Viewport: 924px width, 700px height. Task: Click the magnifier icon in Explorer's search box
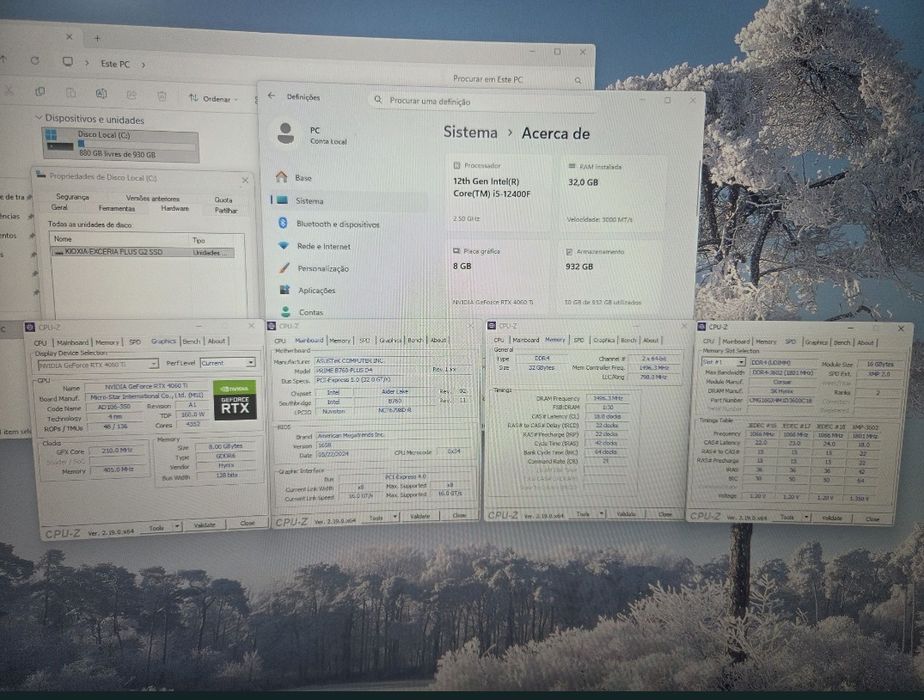tap(578, 80)
